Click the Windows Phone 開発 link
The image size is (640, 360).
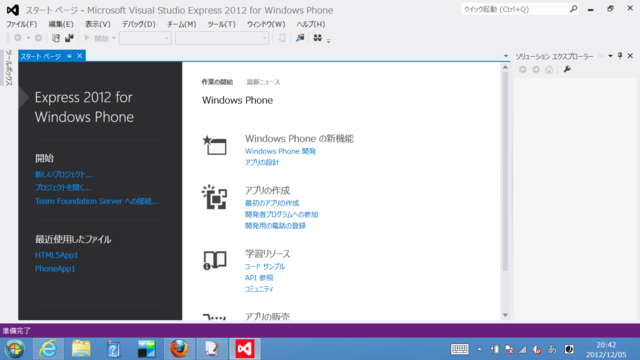click(x=280, y=151)
